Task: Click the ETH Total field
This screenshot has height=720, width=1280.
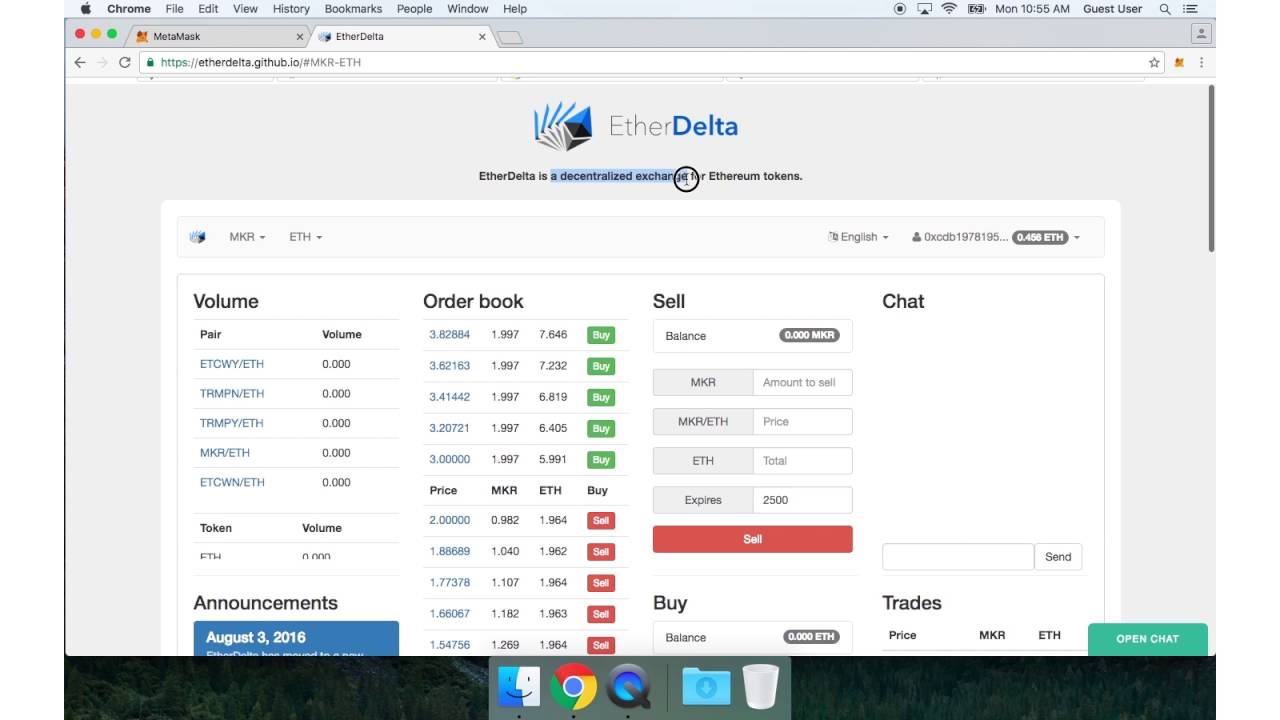Action: [802, 461]
